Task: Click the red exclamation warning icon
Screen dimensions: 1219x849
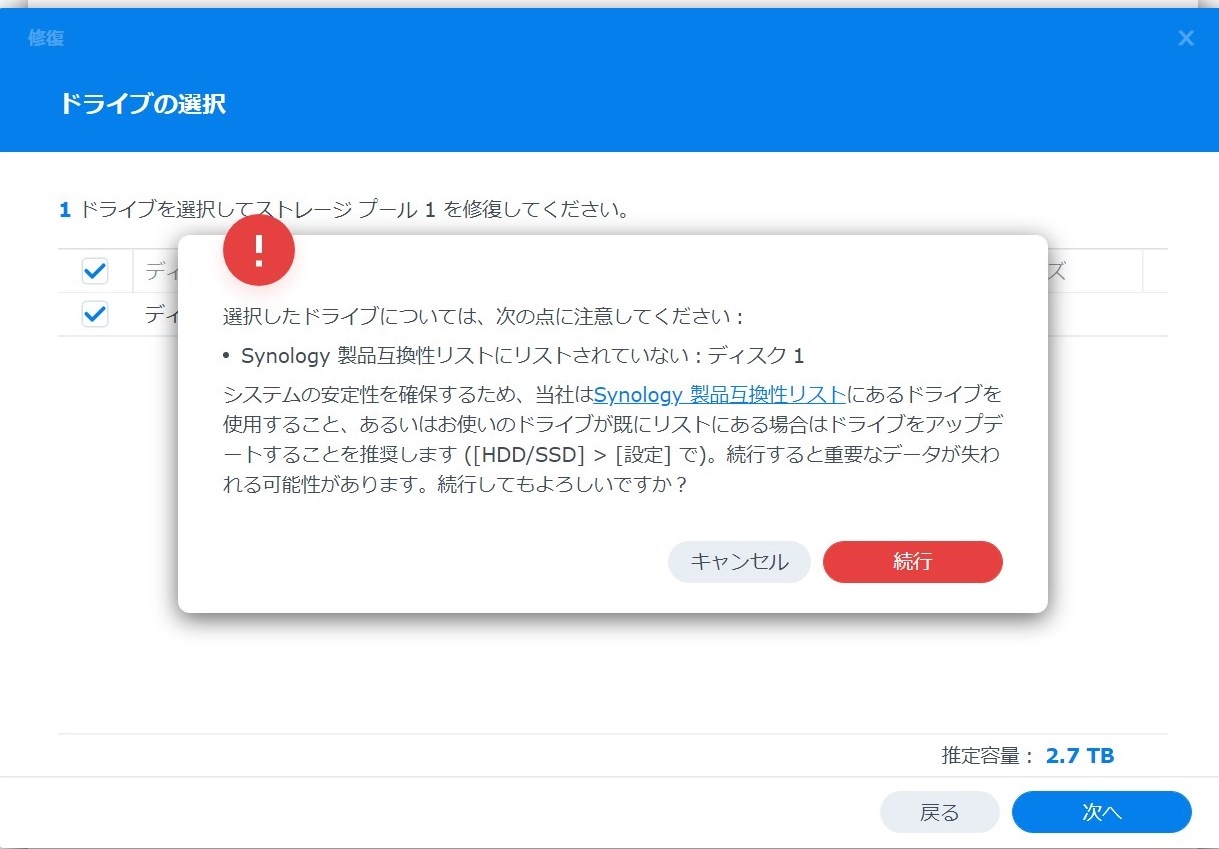Action: 258,250
